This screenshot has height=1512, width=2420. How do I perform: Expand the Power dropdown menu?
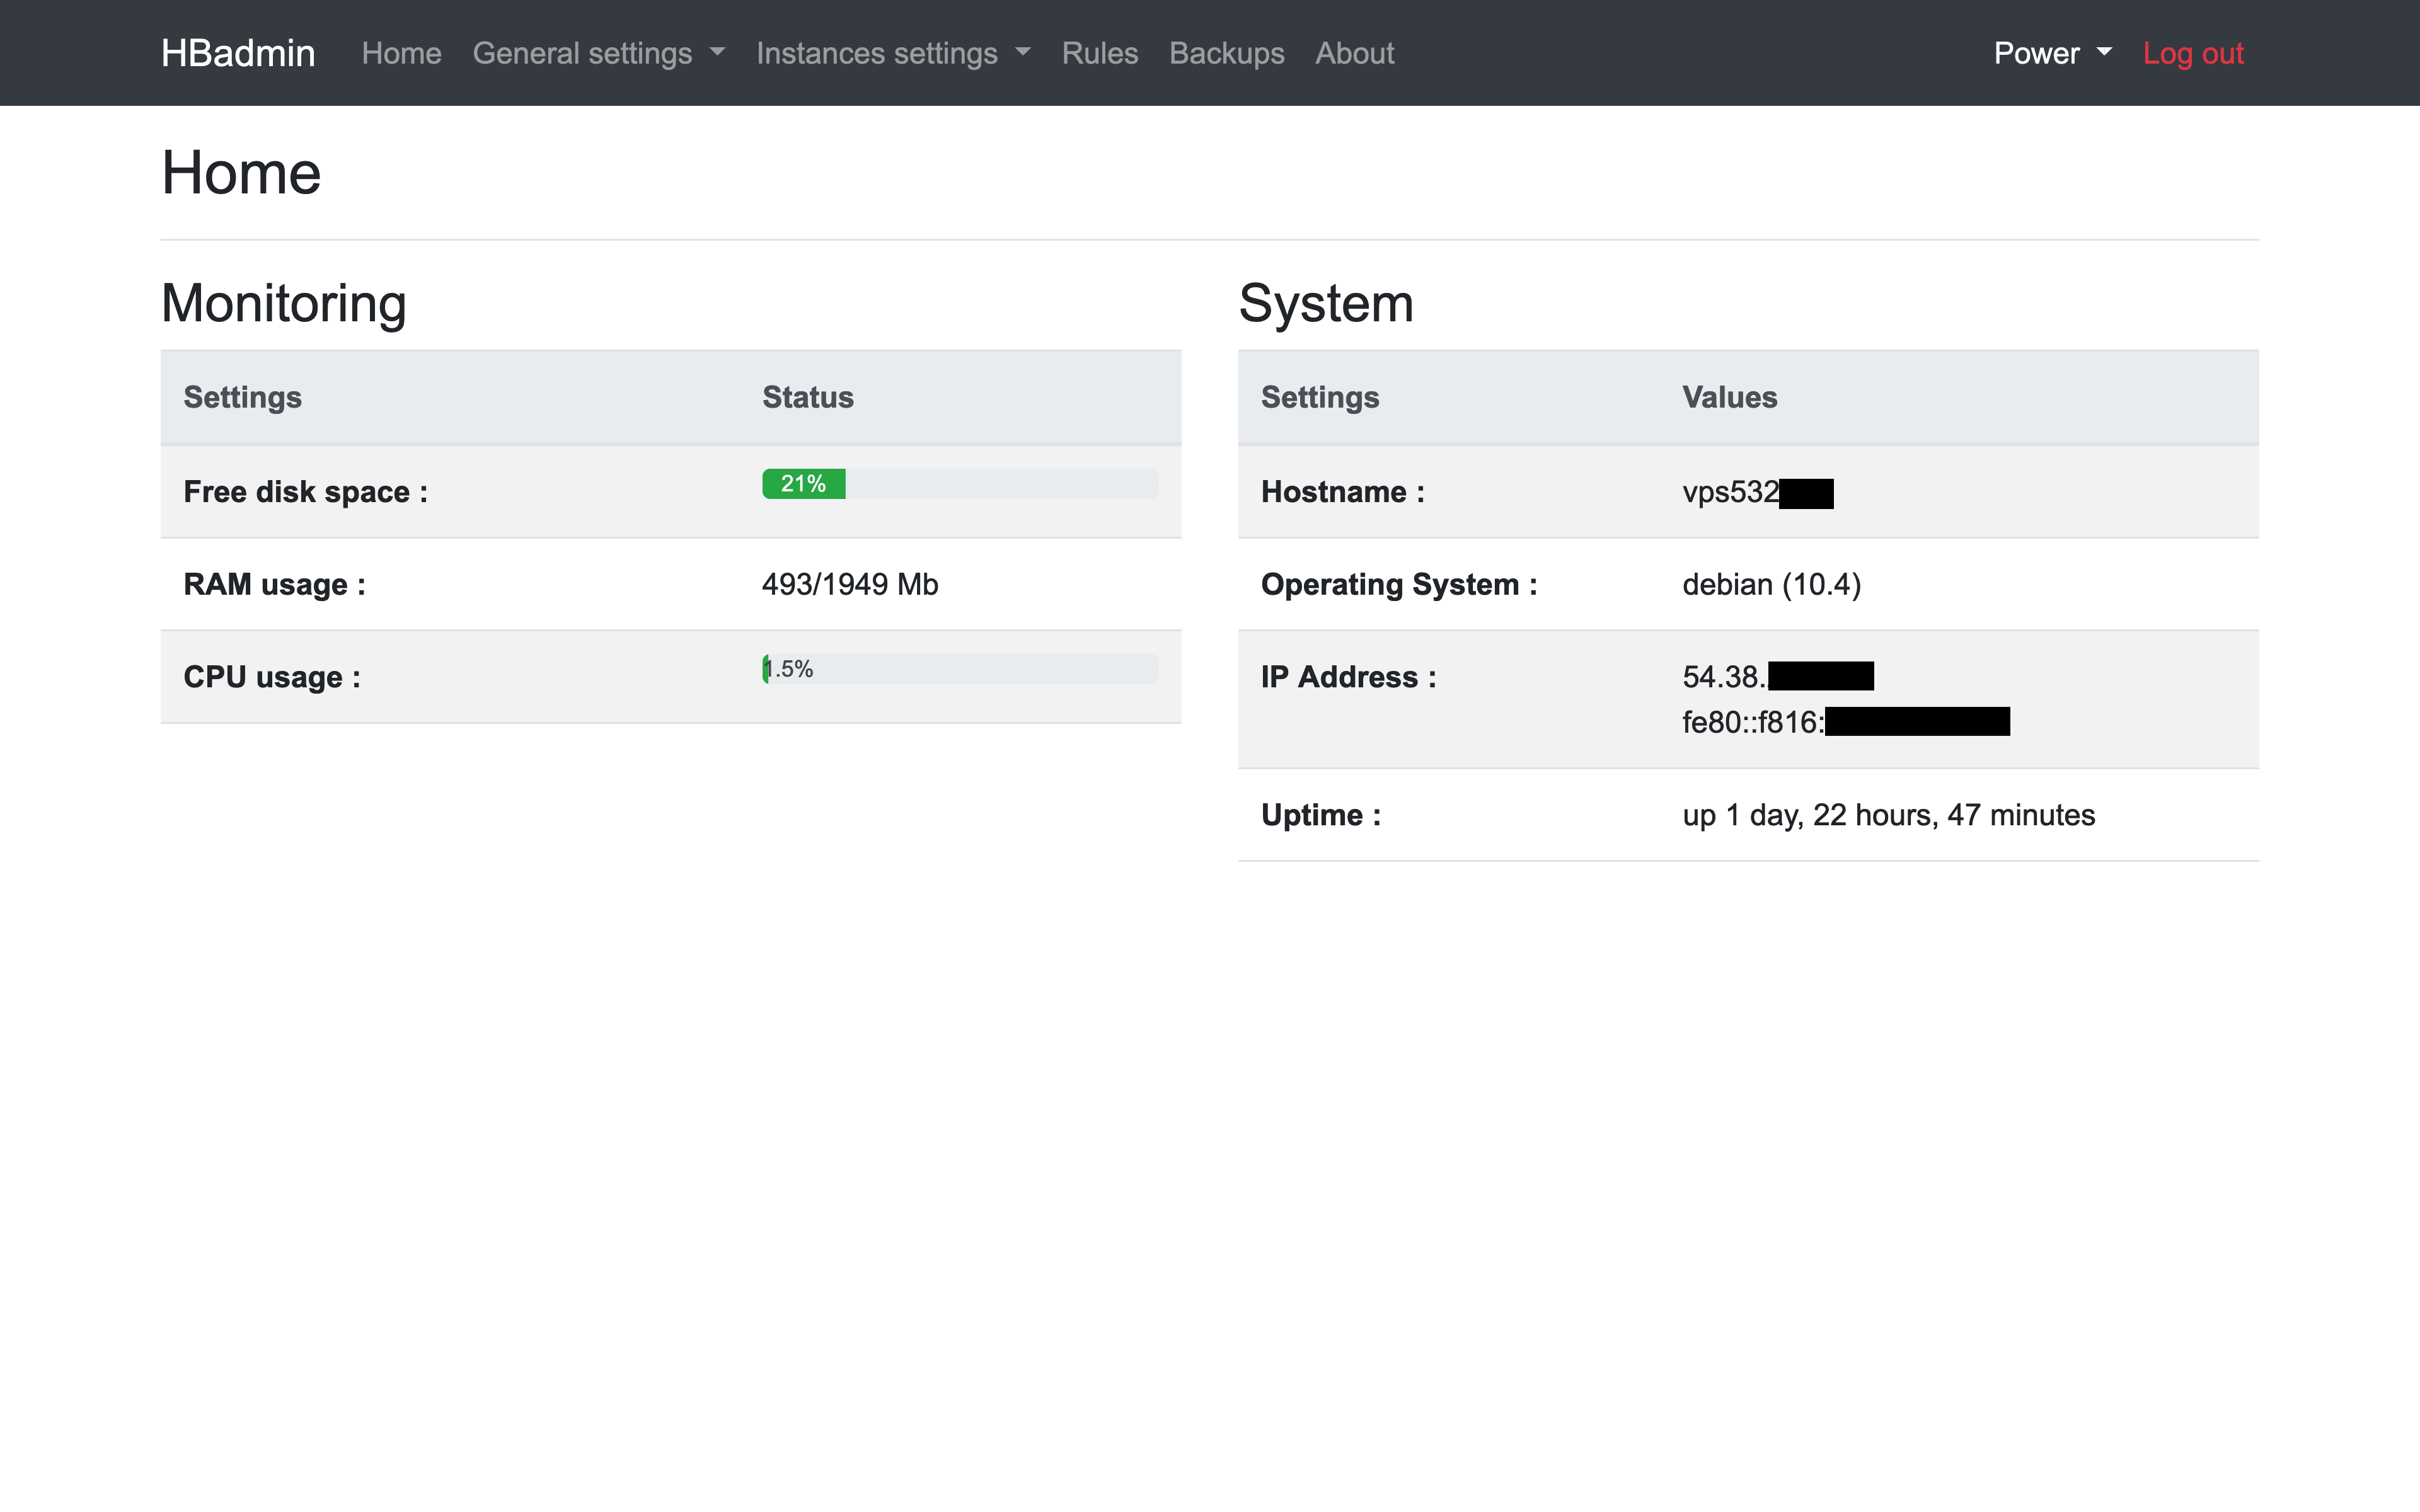pyautogui.click(x=2051, y=53)
